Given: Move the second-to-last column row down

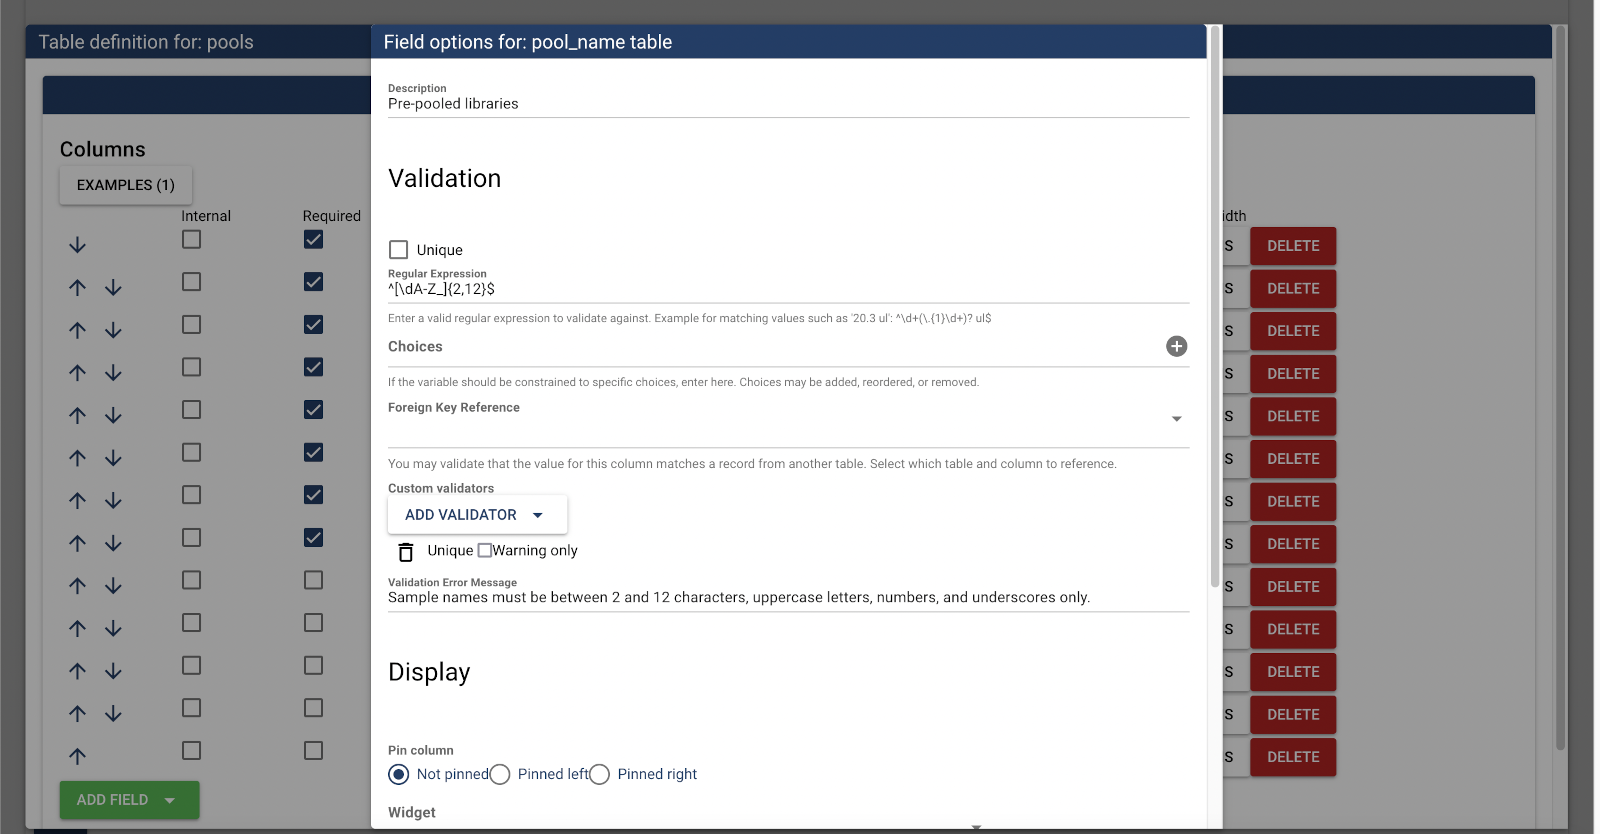Looking at the screenshot, I should coord(113,713).
